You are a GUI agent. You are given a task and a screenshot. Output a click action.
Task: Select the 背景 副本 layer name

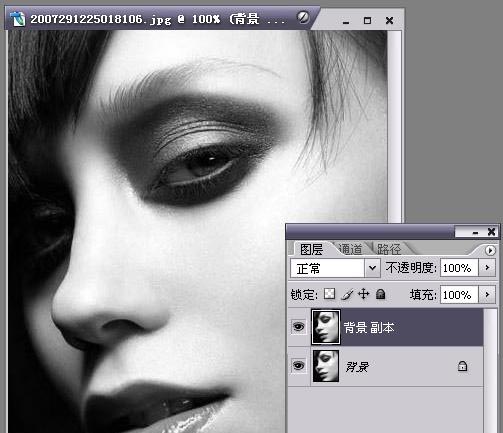click(369, 328)
